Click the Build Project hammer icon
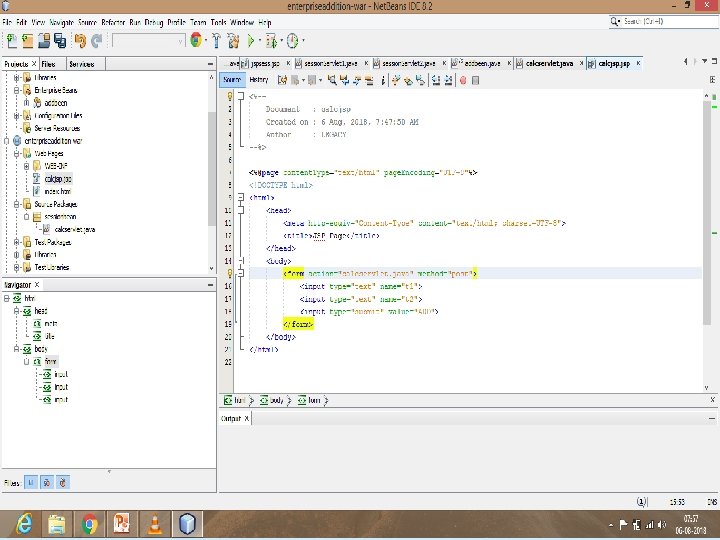 point(216,41)
